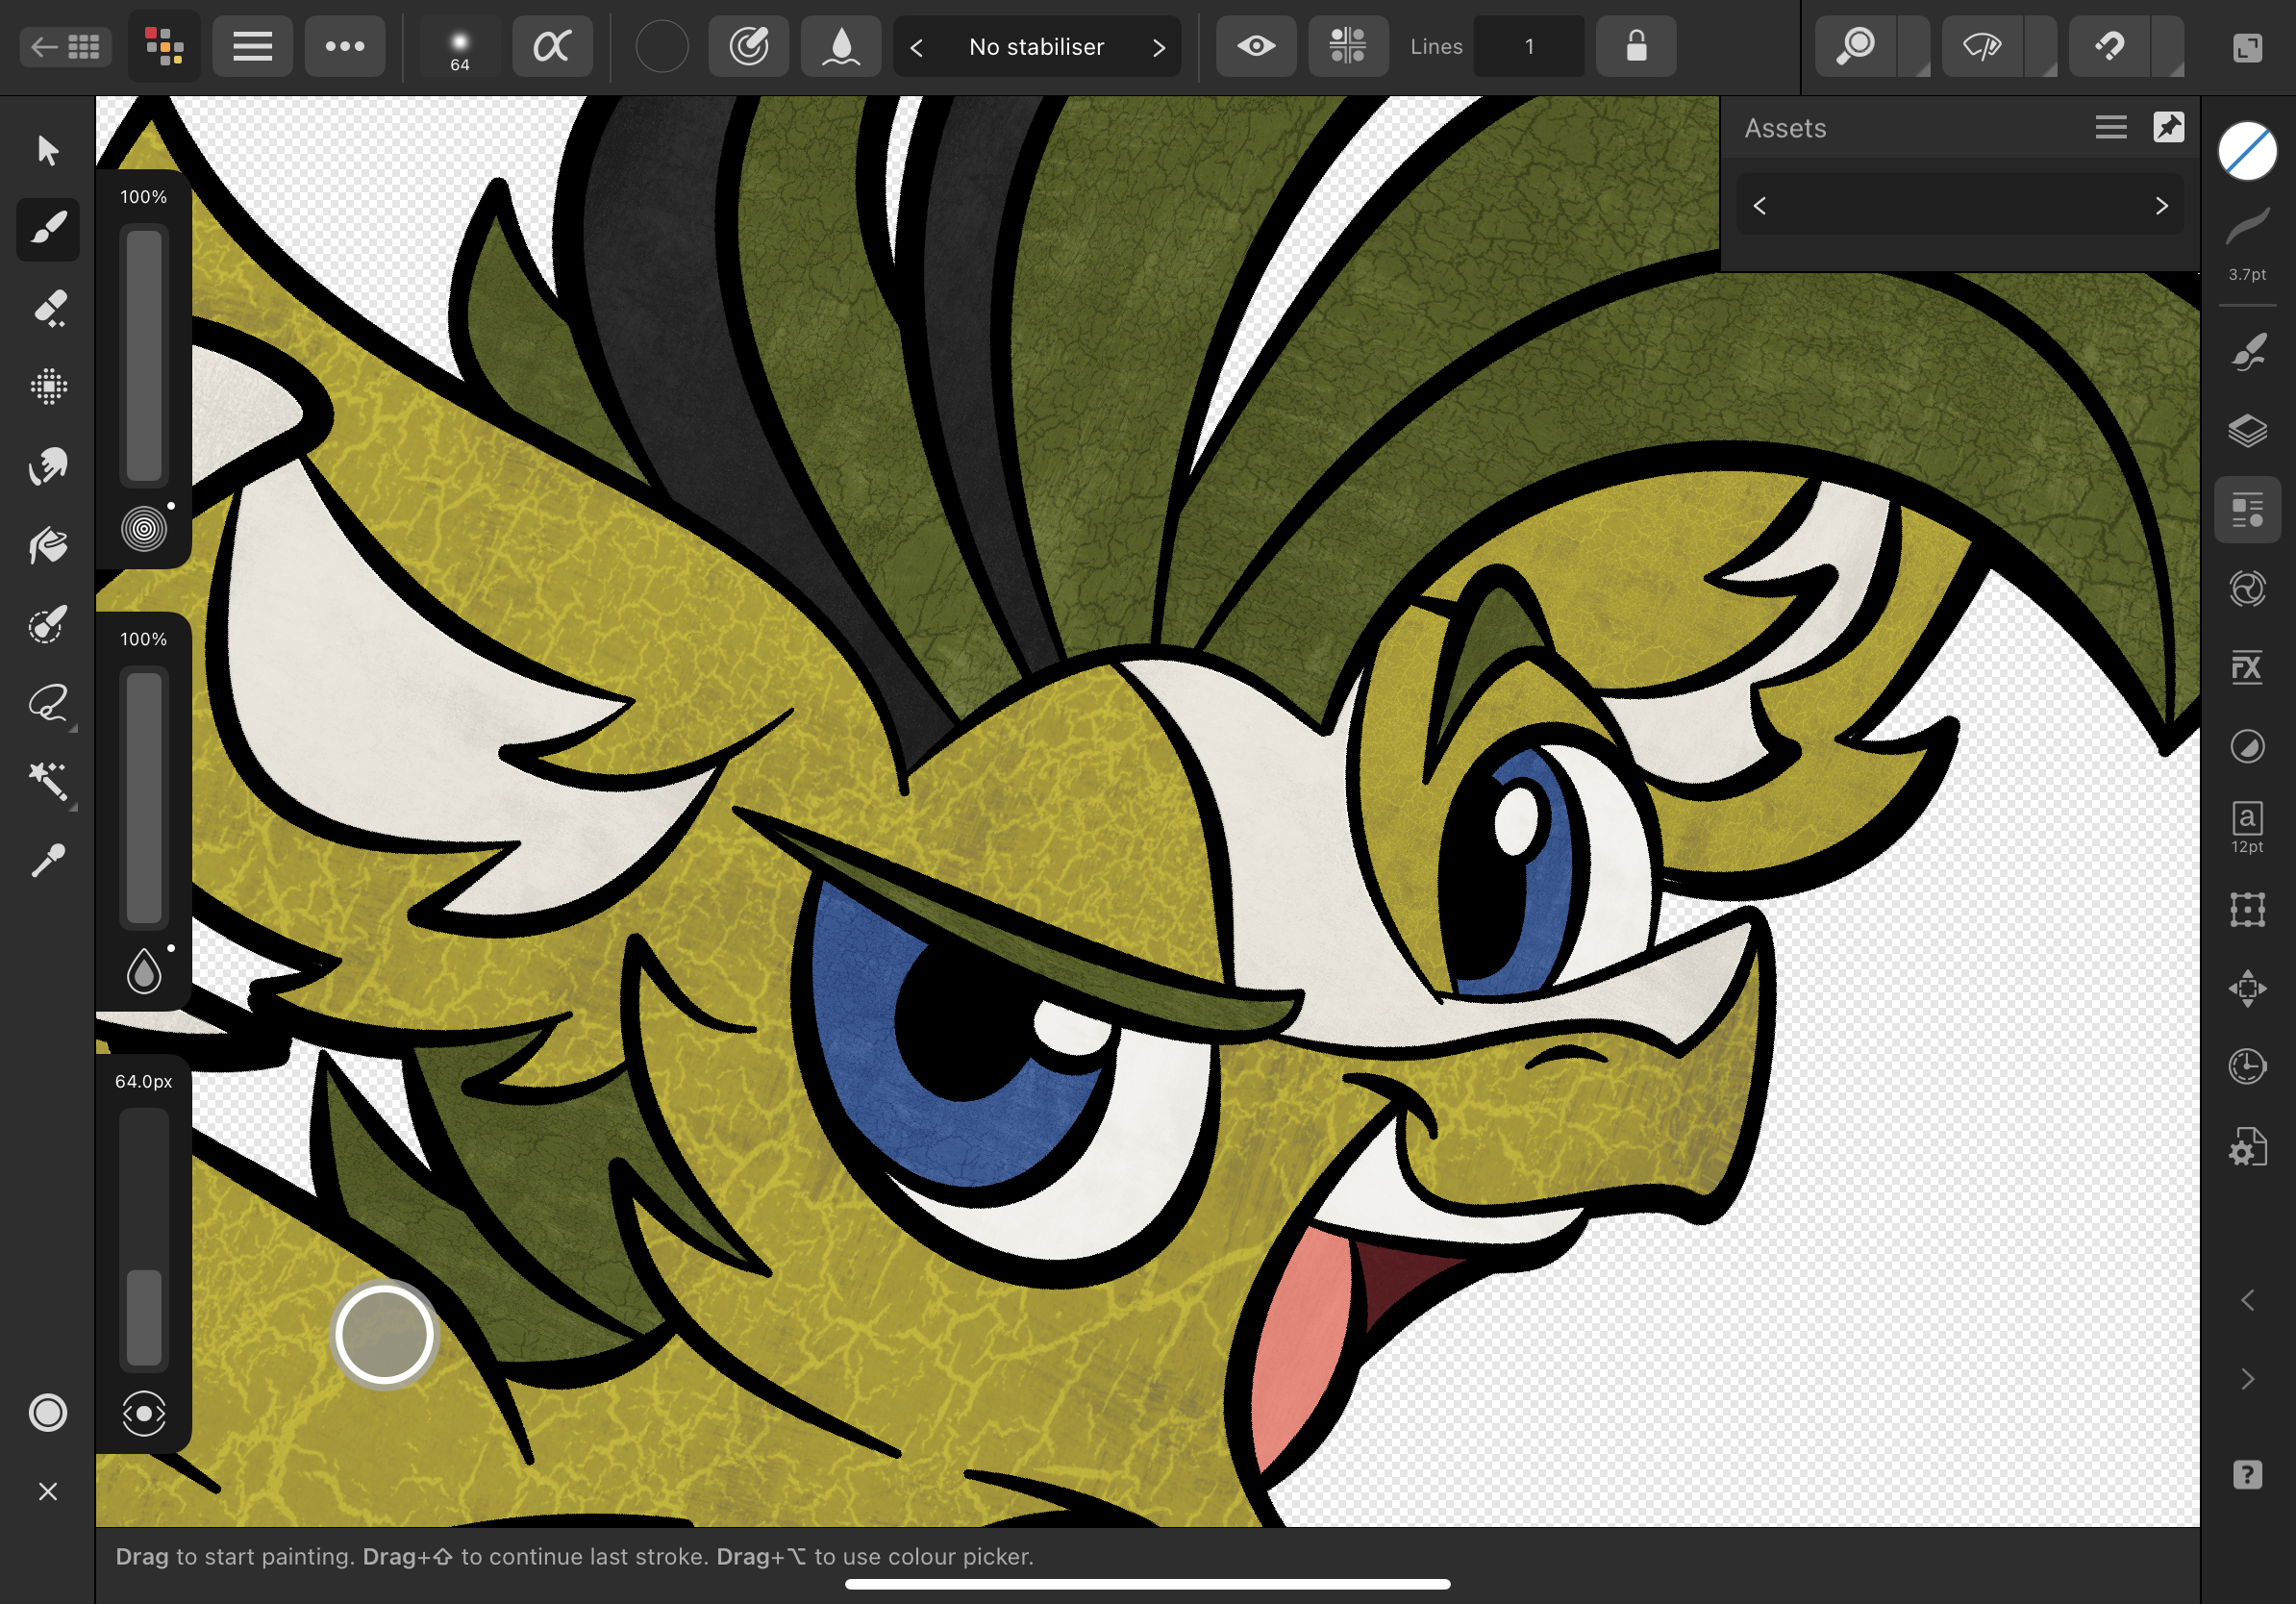Select the Colour Picker eyedropper tool
The height and width of the screenshot is (1604, 2296).
(48, 861)
